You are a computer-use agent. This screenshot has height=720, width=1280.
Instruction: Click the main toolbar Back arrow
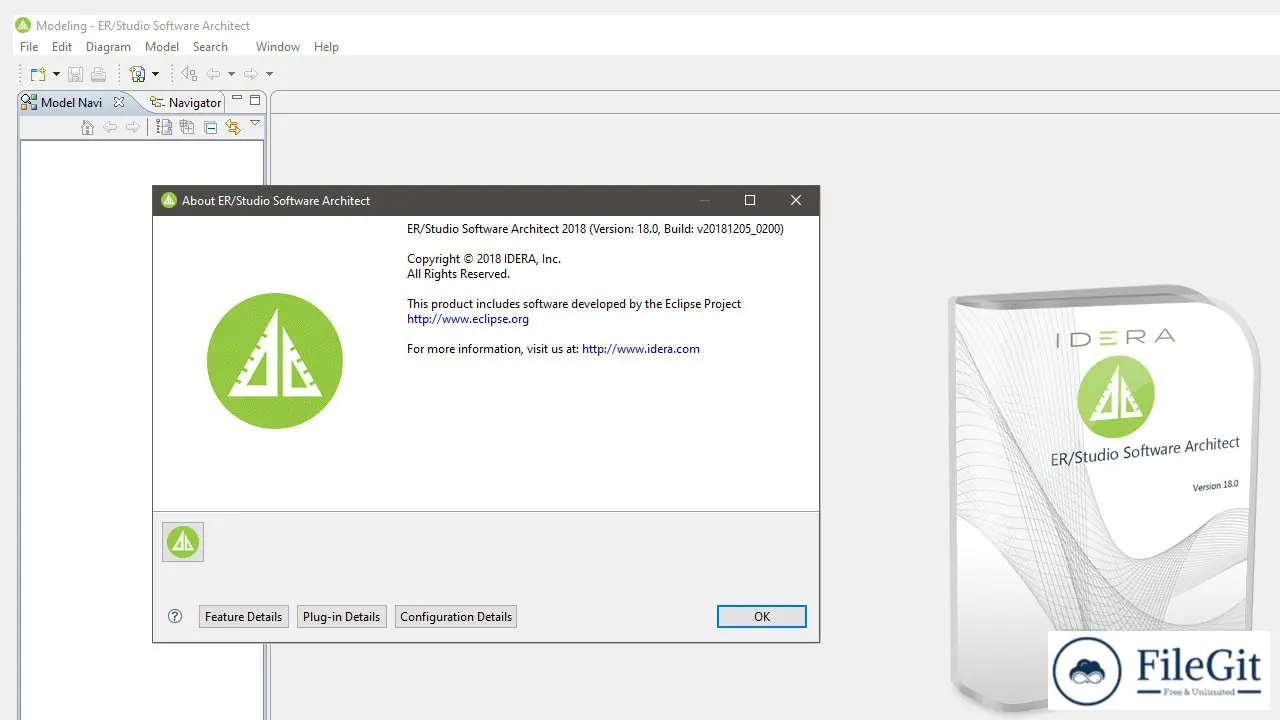(x=213, y=74)
